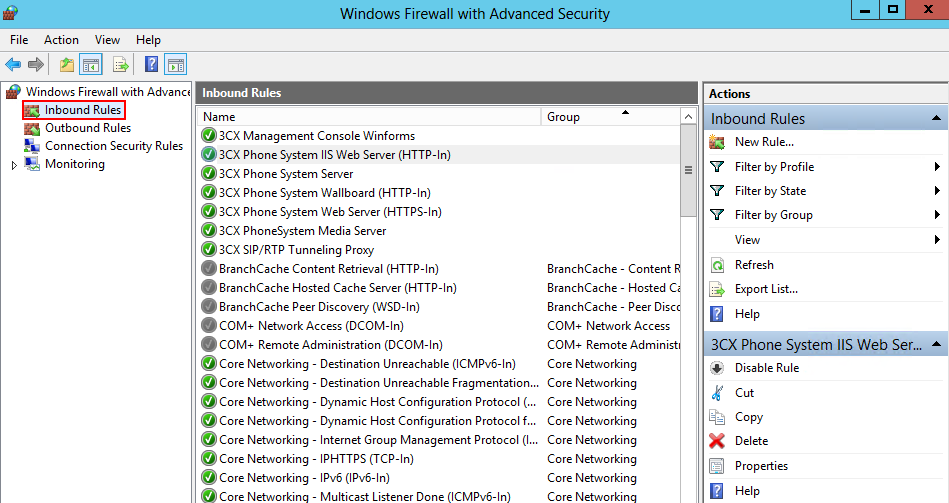Click the funnel icon for Filter by State
The height and width of the screenshot is (503, 949).
[717, 191]
